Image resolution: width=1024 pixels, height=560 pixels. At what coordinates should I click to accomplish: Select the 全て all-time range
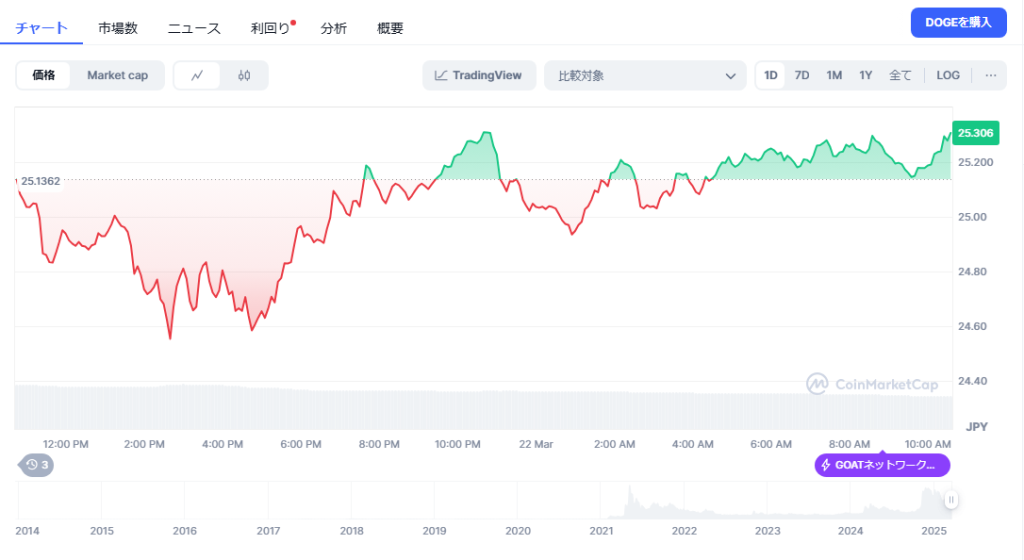pyautogui.click(x=900, y=75)
